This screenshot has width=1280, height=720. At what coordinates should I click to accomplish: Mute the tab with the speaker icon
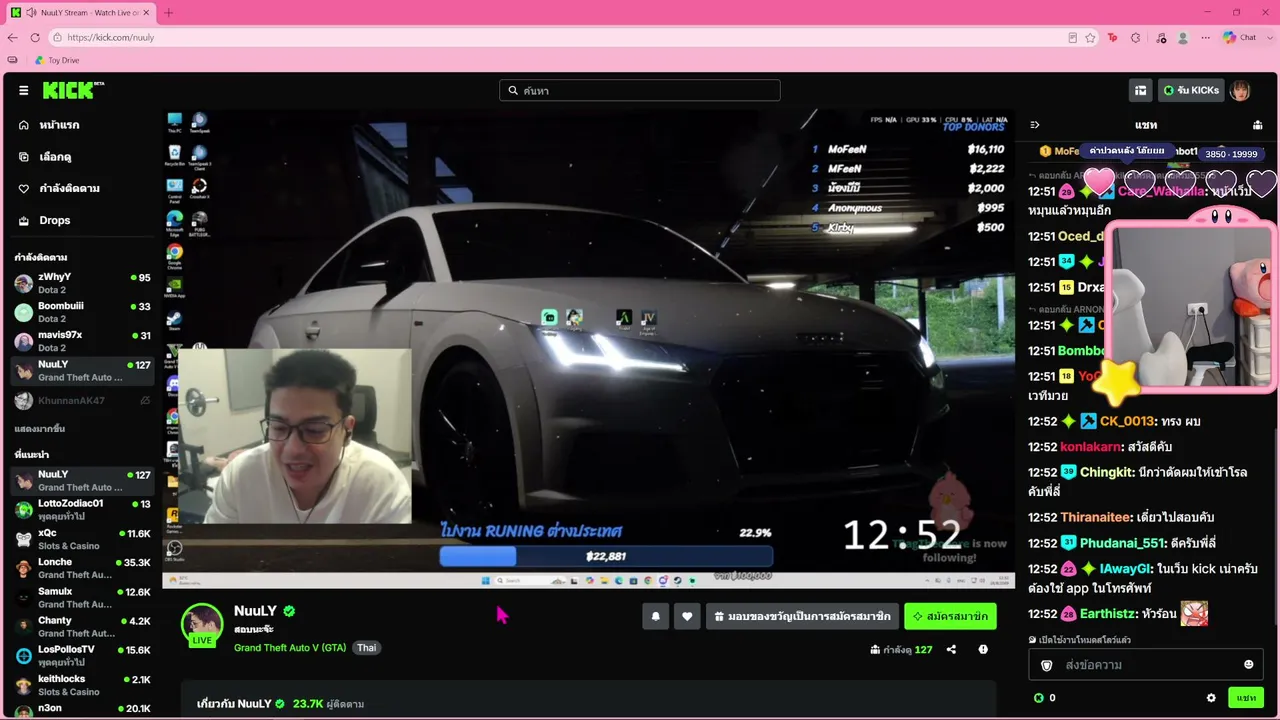click(32, 12)
